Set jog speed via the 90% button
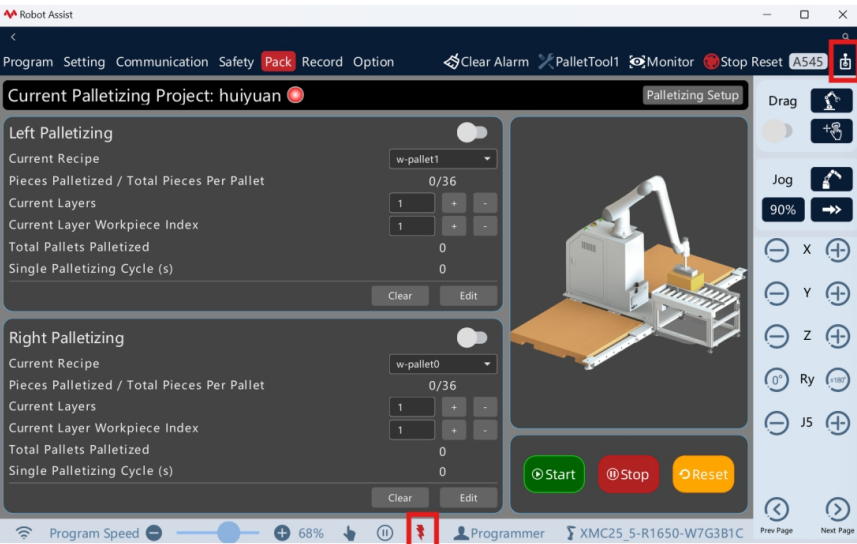This screenshot has width=857, height=544. coord(783,210)
